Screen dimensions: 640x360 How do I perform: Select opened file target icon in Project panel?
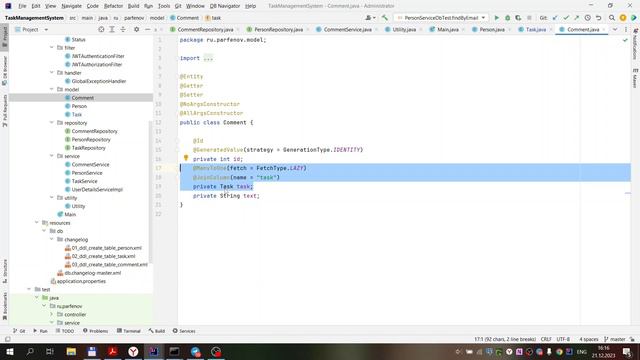pyautogui.click(x=101, y=29)
